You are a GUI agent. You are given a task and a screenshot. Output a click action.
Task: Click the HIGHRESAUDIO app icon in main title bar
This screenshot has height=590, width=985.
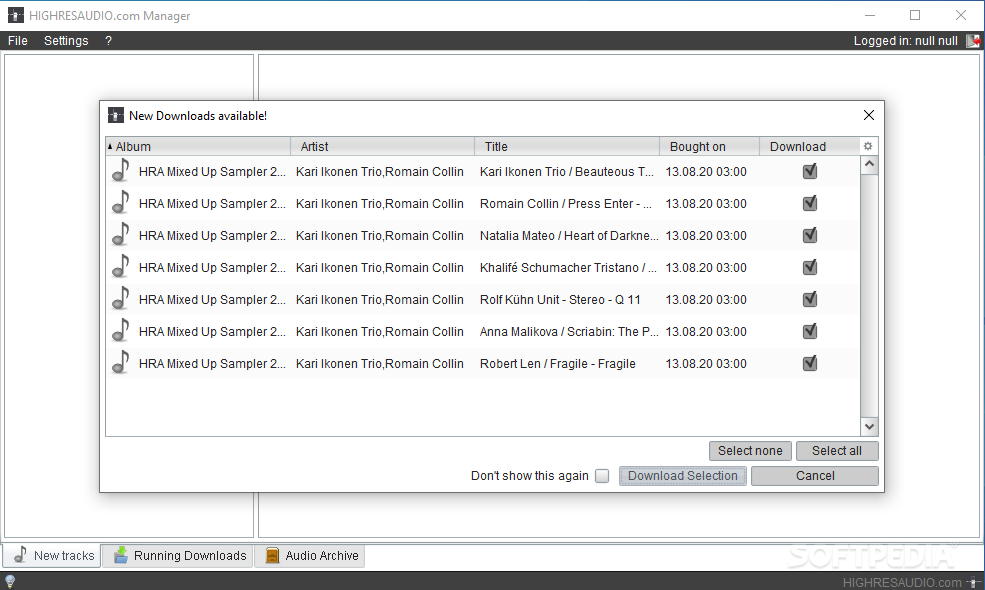point(16,15)
